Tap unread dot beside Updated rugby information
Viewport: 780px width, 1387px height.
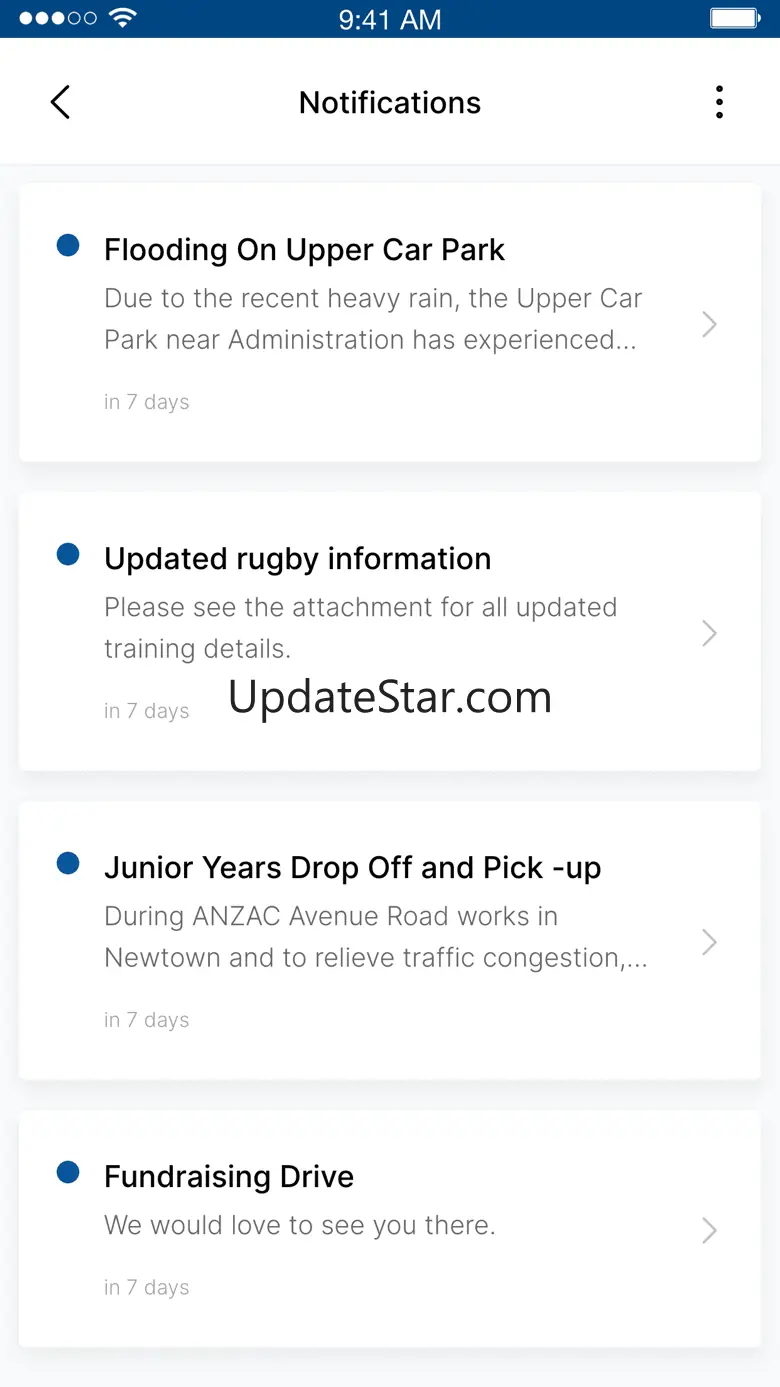68,554
